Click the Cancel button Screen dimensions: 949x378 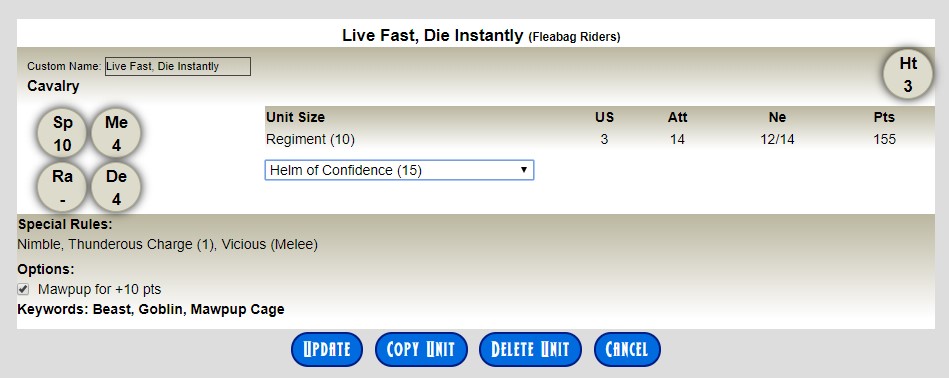(627, 350)
